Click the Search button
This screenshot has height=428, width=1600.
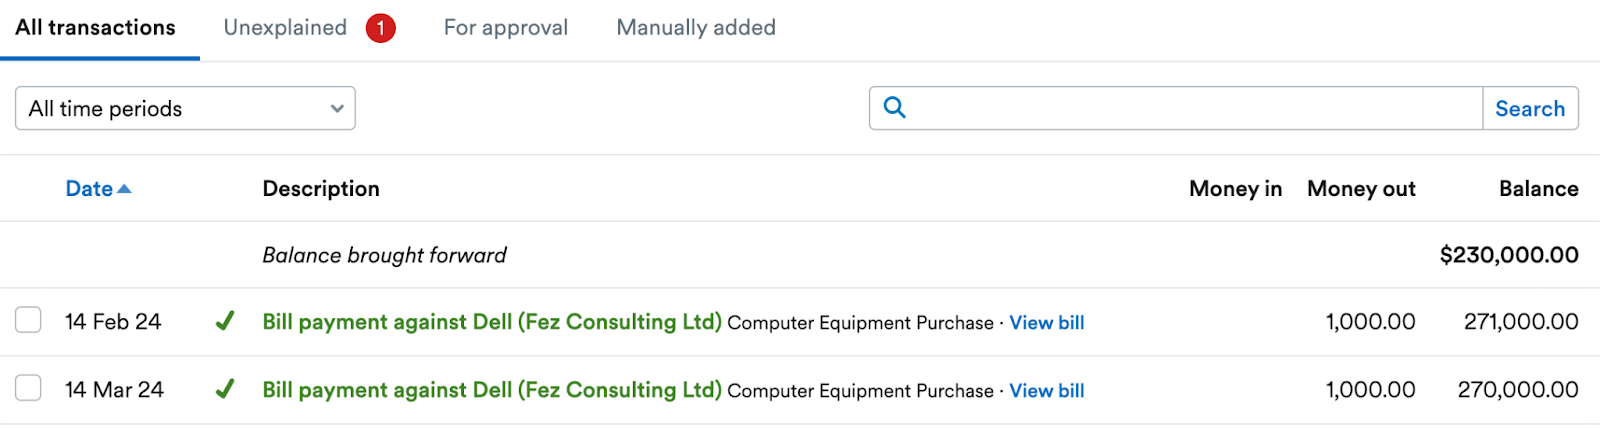(1530, 108)
